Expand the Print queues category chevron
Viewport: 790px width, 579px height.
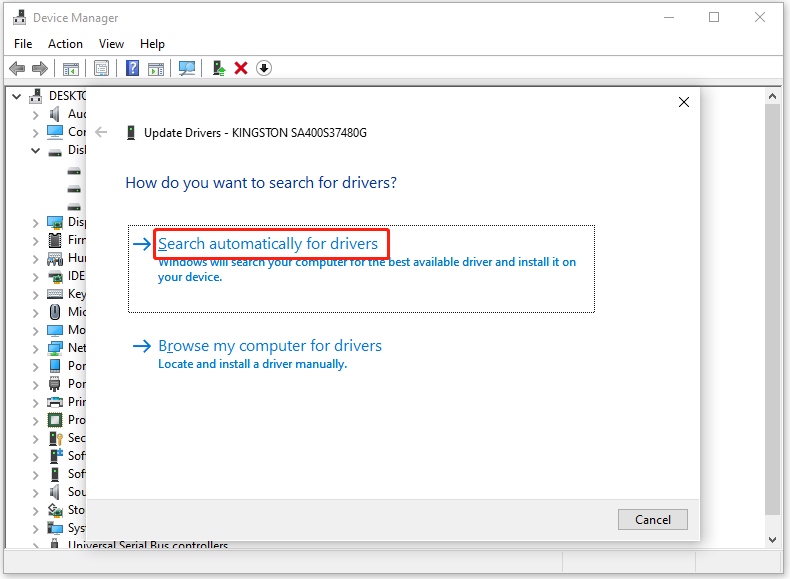[x=35, y=403]
